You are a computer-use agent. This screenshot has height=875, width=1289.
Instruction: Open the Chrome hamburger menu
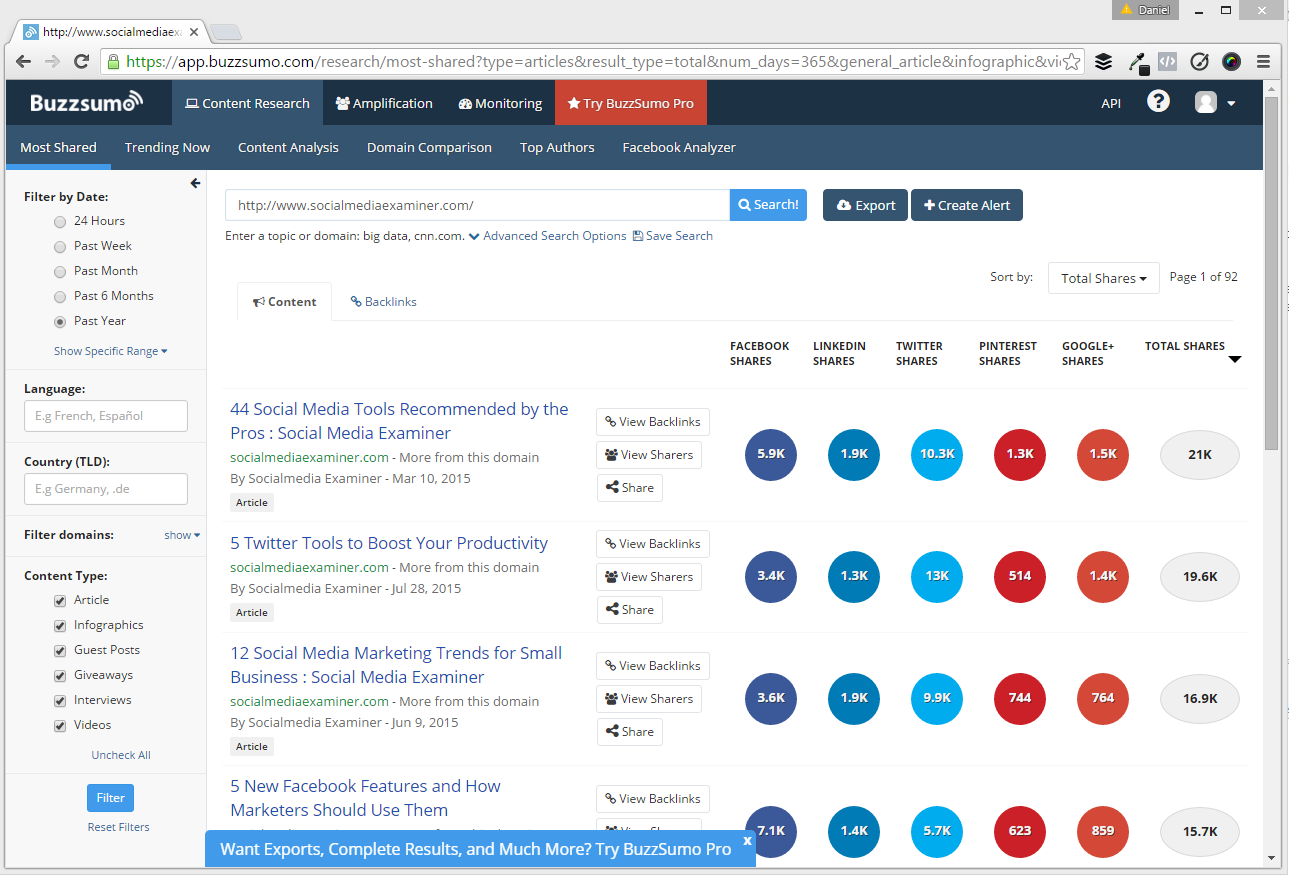[1264, 62]
